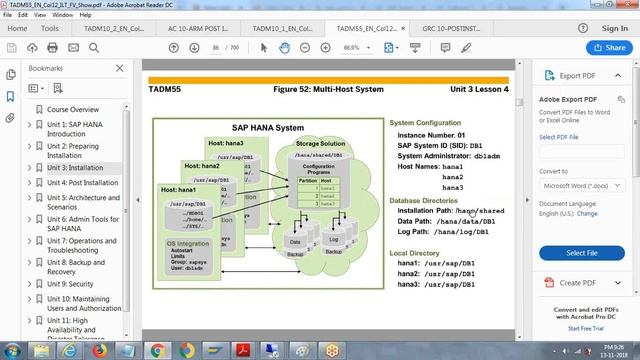Screen dimensions: 640x360
Task: Switch to the GRC 10-POSTINST document tab
Action: pos(451,28)
